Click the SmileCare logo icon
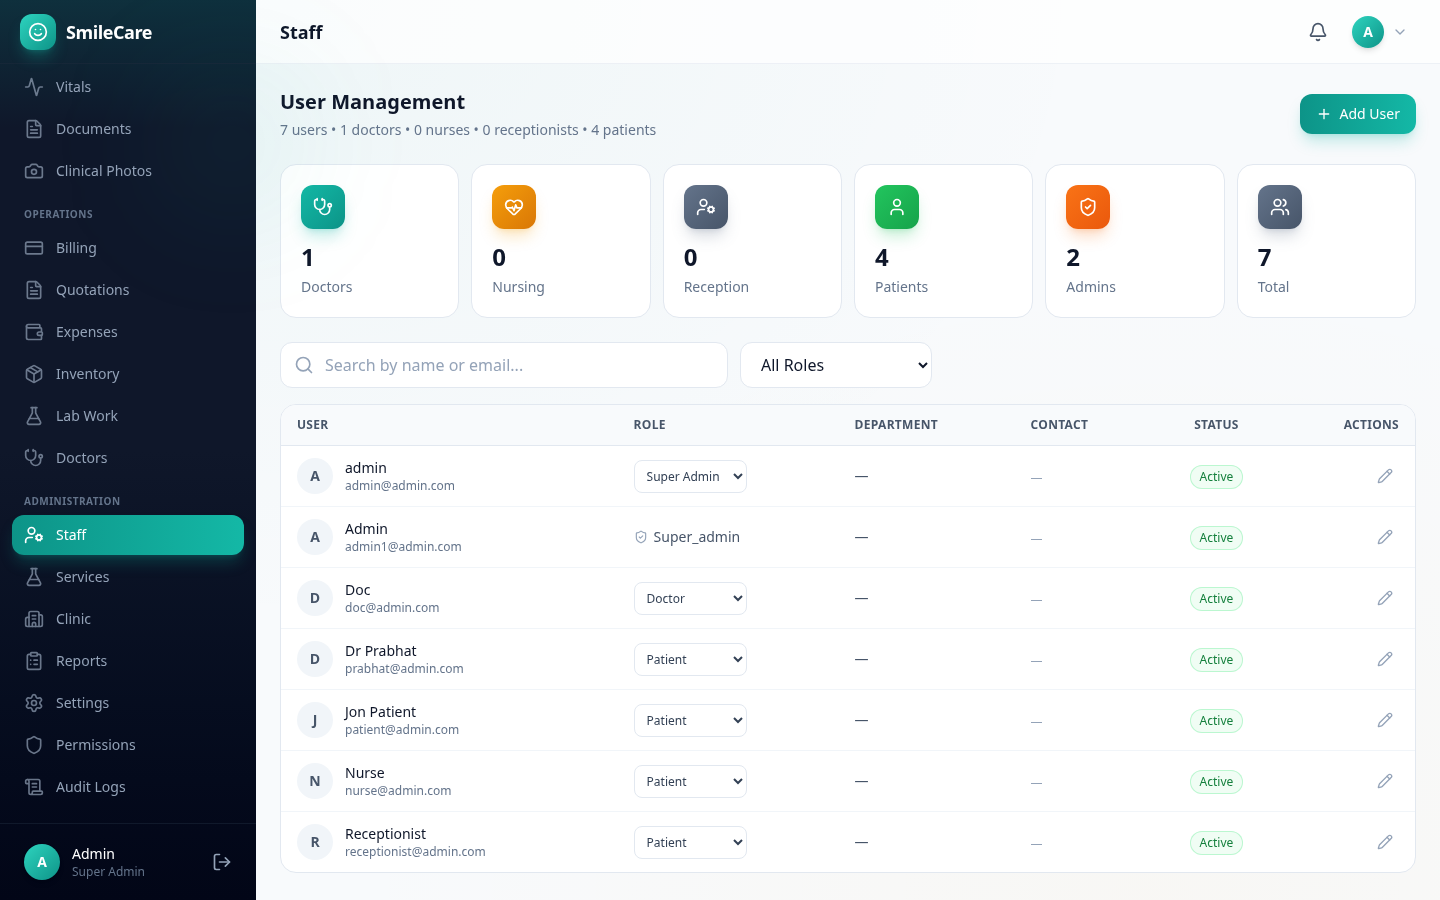Screen dimensions: 1440x900 pos(38,32)
